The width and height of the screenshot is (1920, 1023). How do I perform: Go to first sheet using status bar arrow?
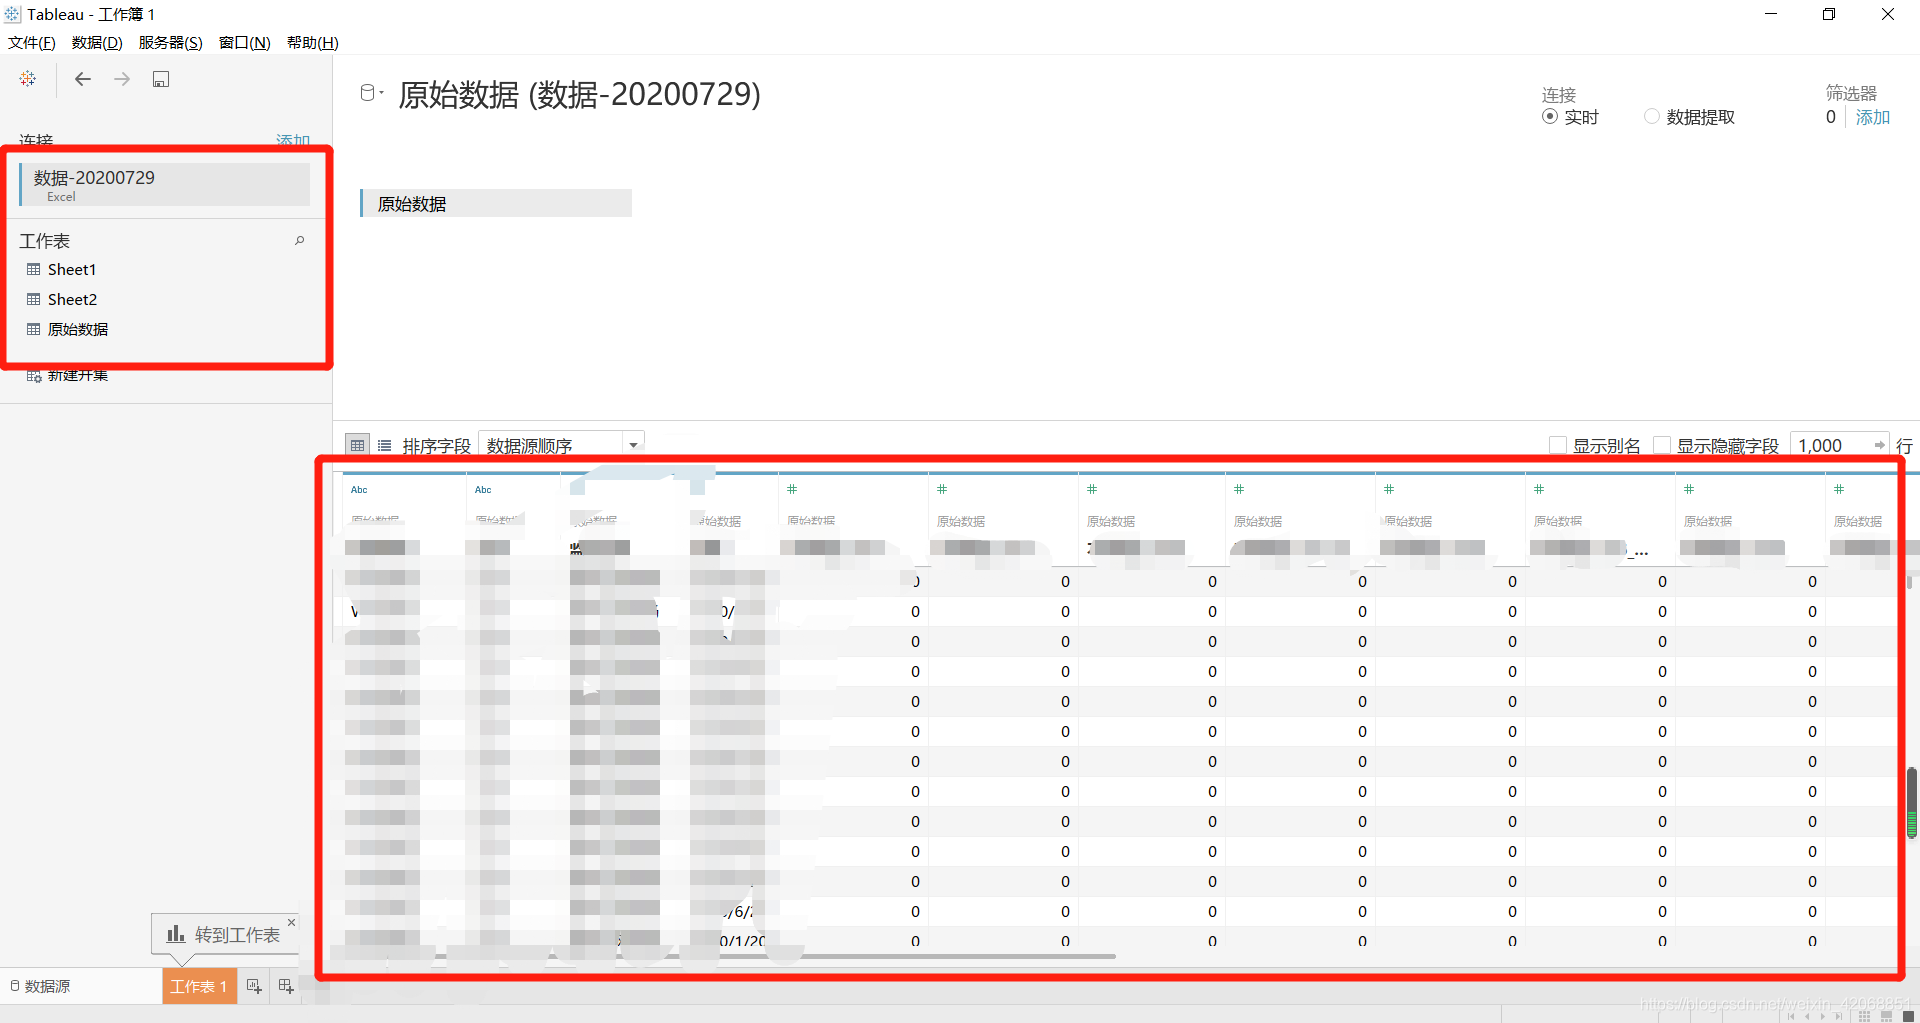(x=1791, y=1016)
